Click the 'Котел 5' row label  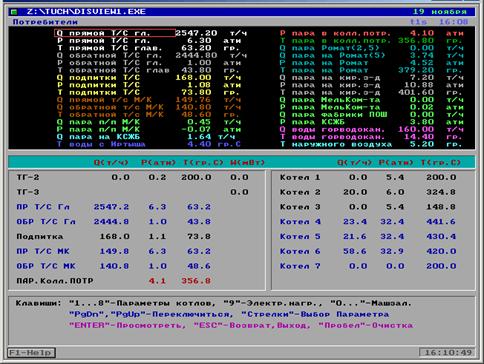(300, 237)
